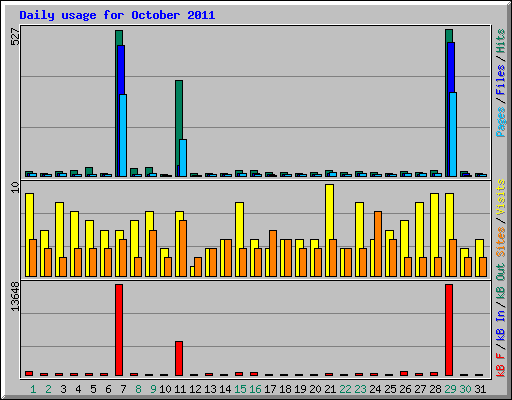Click day 10 on the x-axis
Viewport: 512px width, 400px height.
click(165, 389)
